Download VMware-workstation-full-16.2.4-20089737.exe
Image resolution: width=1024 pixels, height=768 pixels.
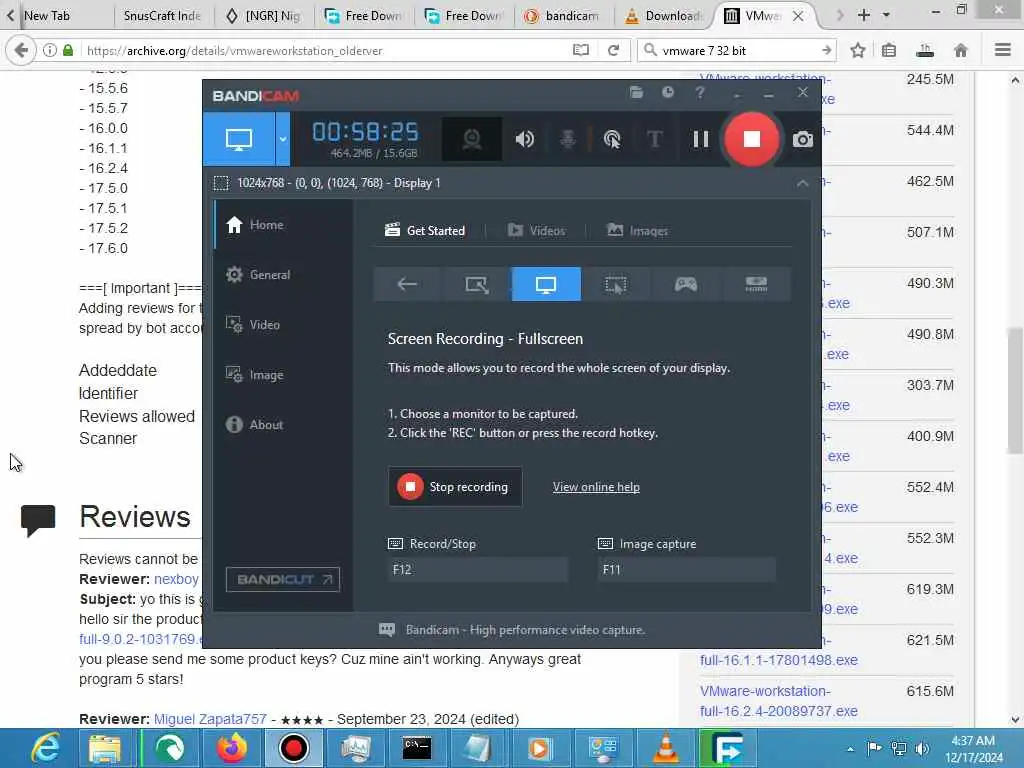[778, 701]
